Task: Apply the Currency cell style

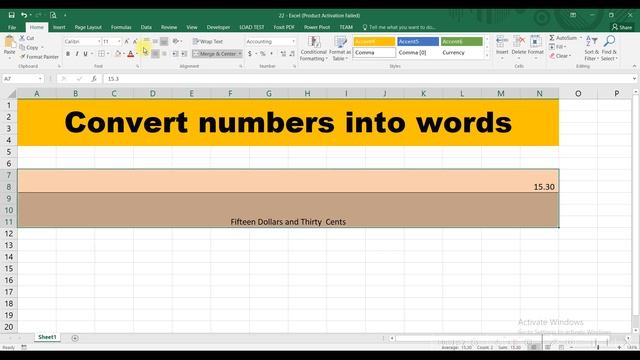Action: point(462,53)
